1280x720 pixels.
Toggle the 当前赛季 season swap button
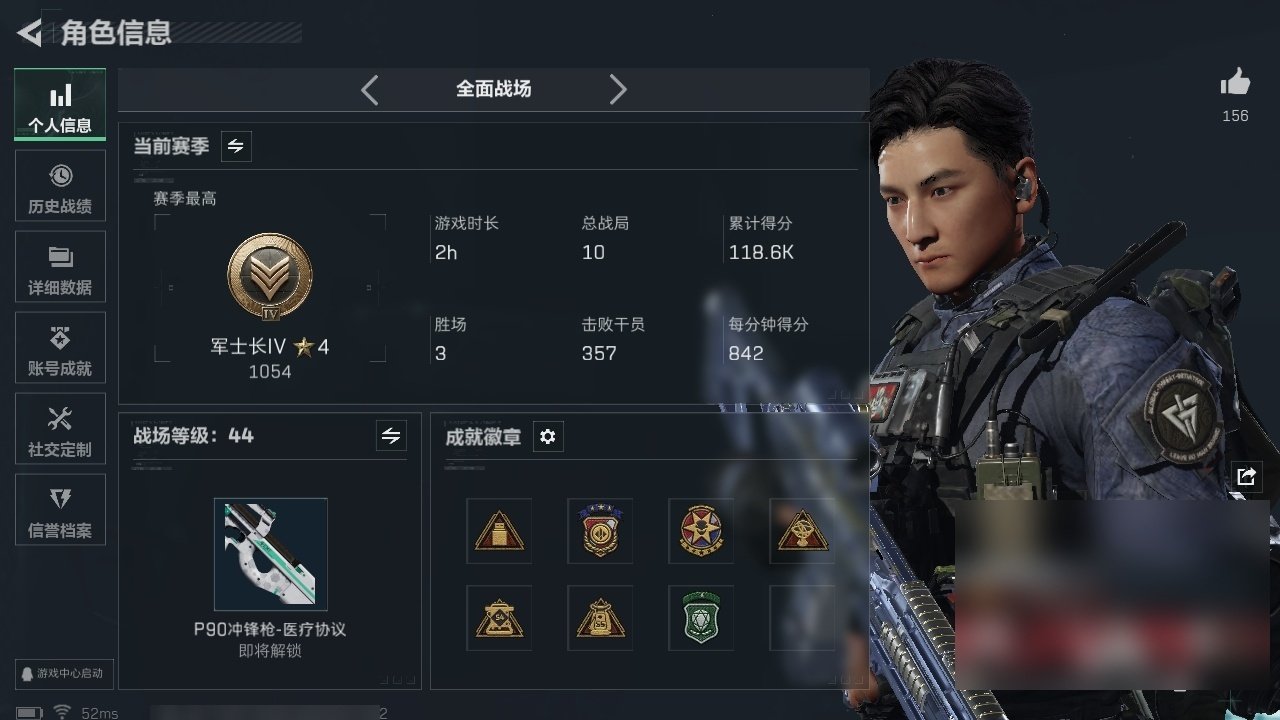pyautogui.click(x=236, y=146)
